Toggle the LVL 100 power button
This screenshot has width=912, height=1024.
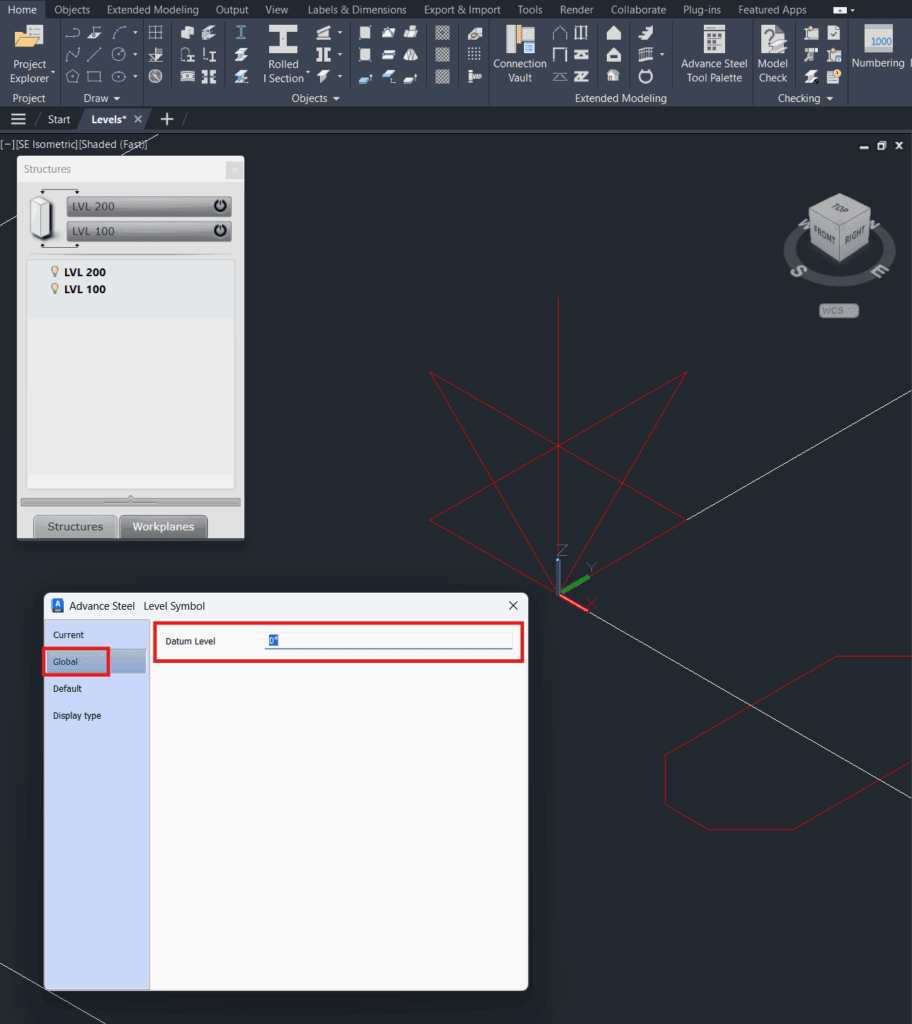220,231
